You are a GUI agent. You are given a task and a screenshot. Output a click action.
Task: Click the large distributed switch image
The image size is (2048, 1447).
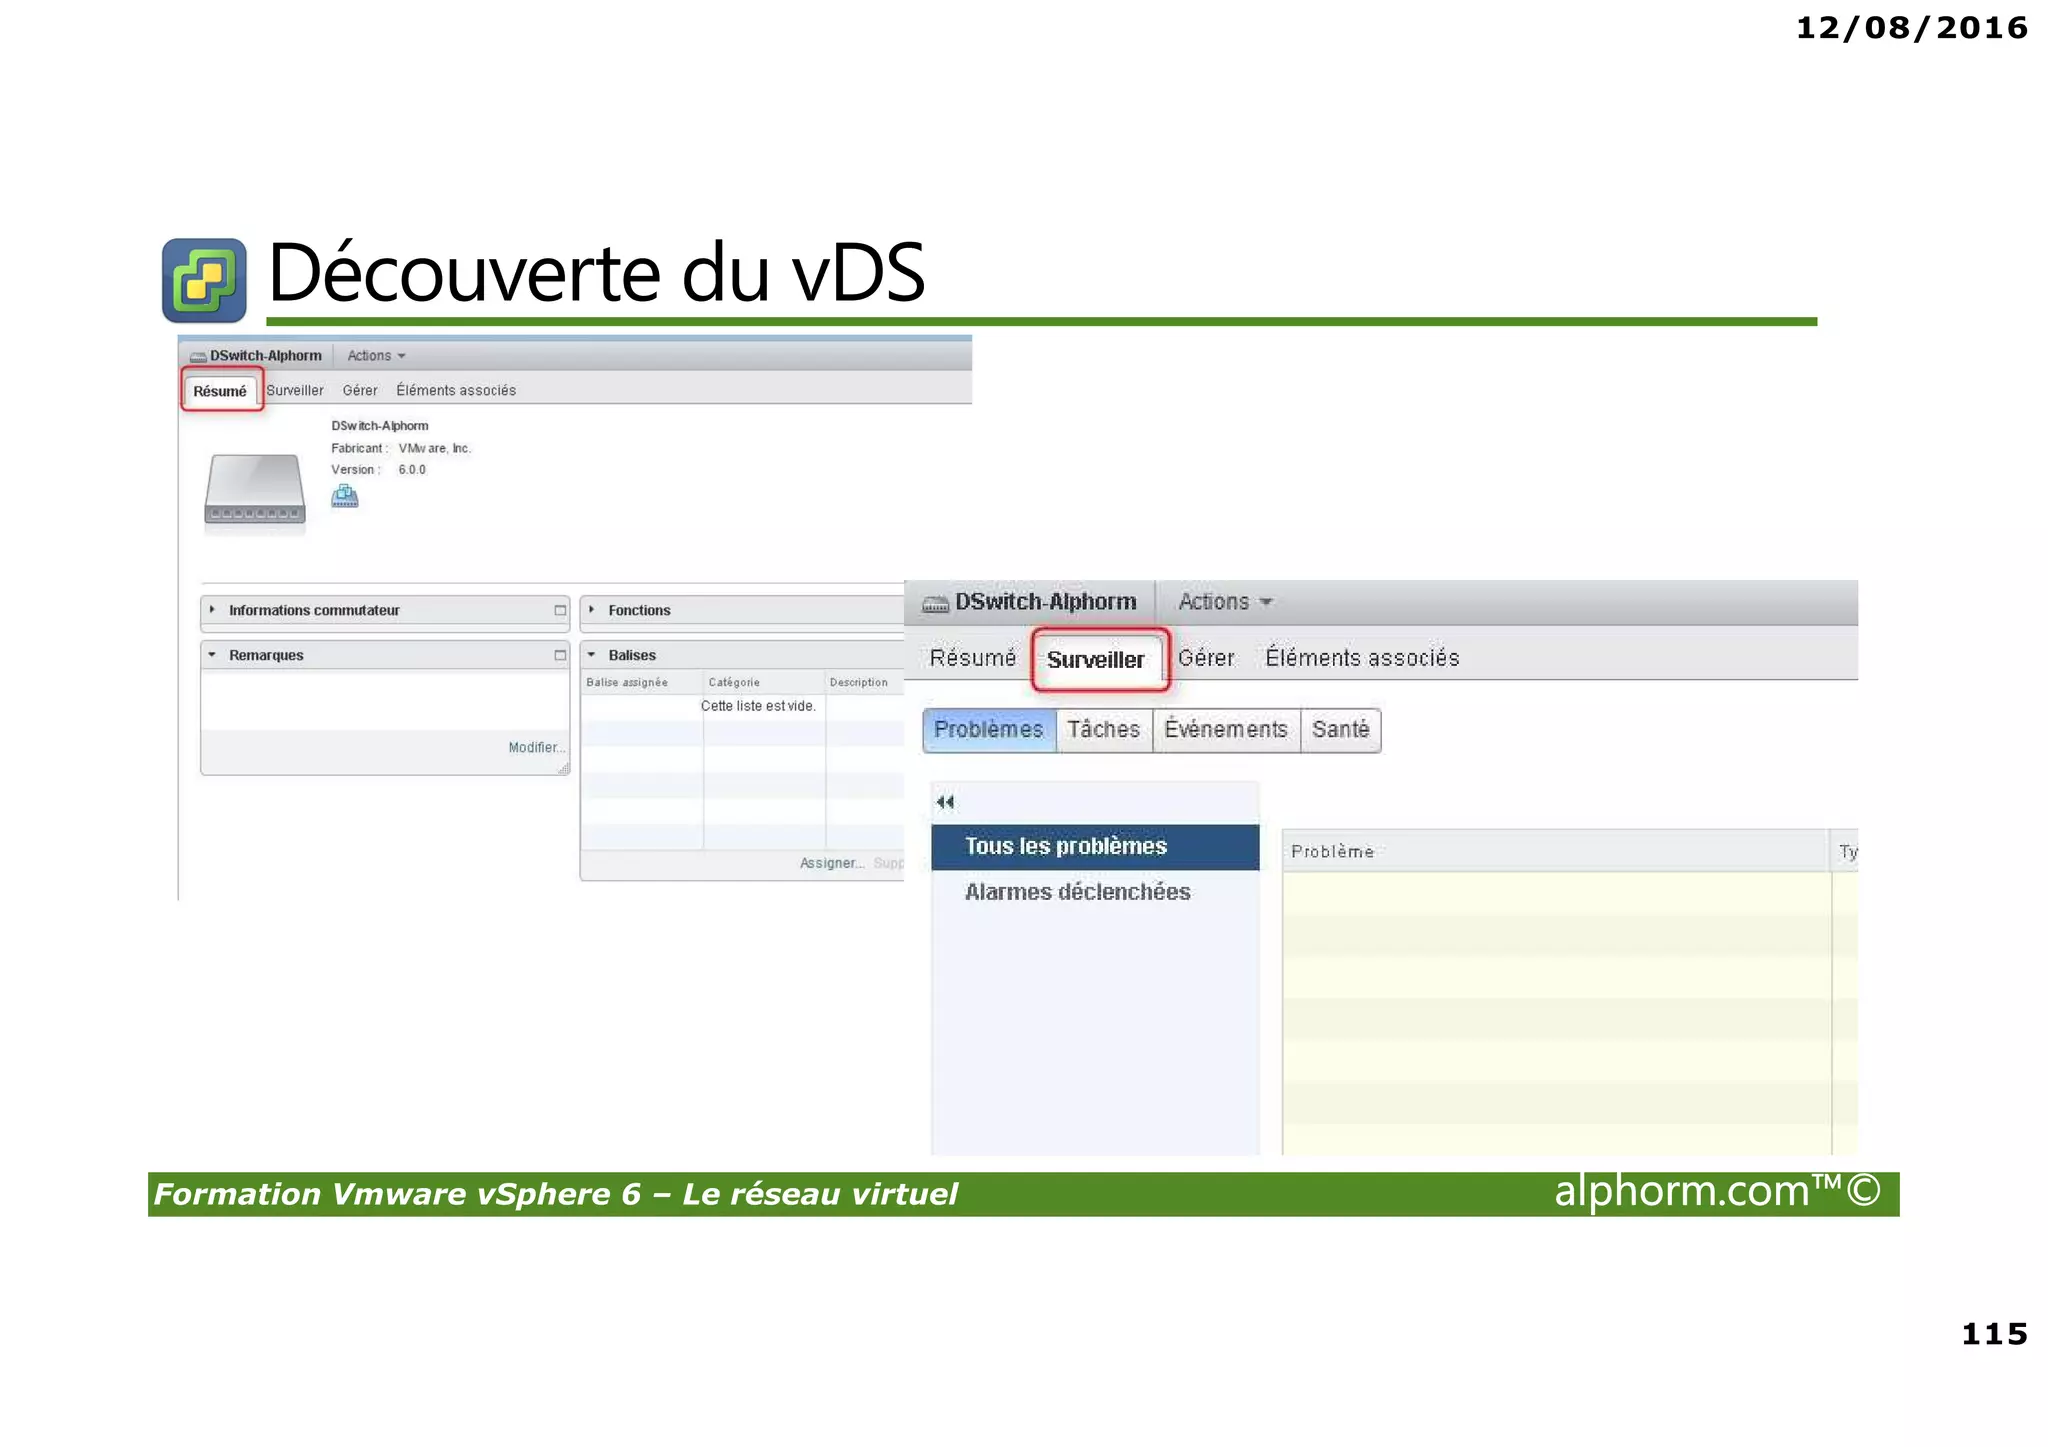pos(255,489)
